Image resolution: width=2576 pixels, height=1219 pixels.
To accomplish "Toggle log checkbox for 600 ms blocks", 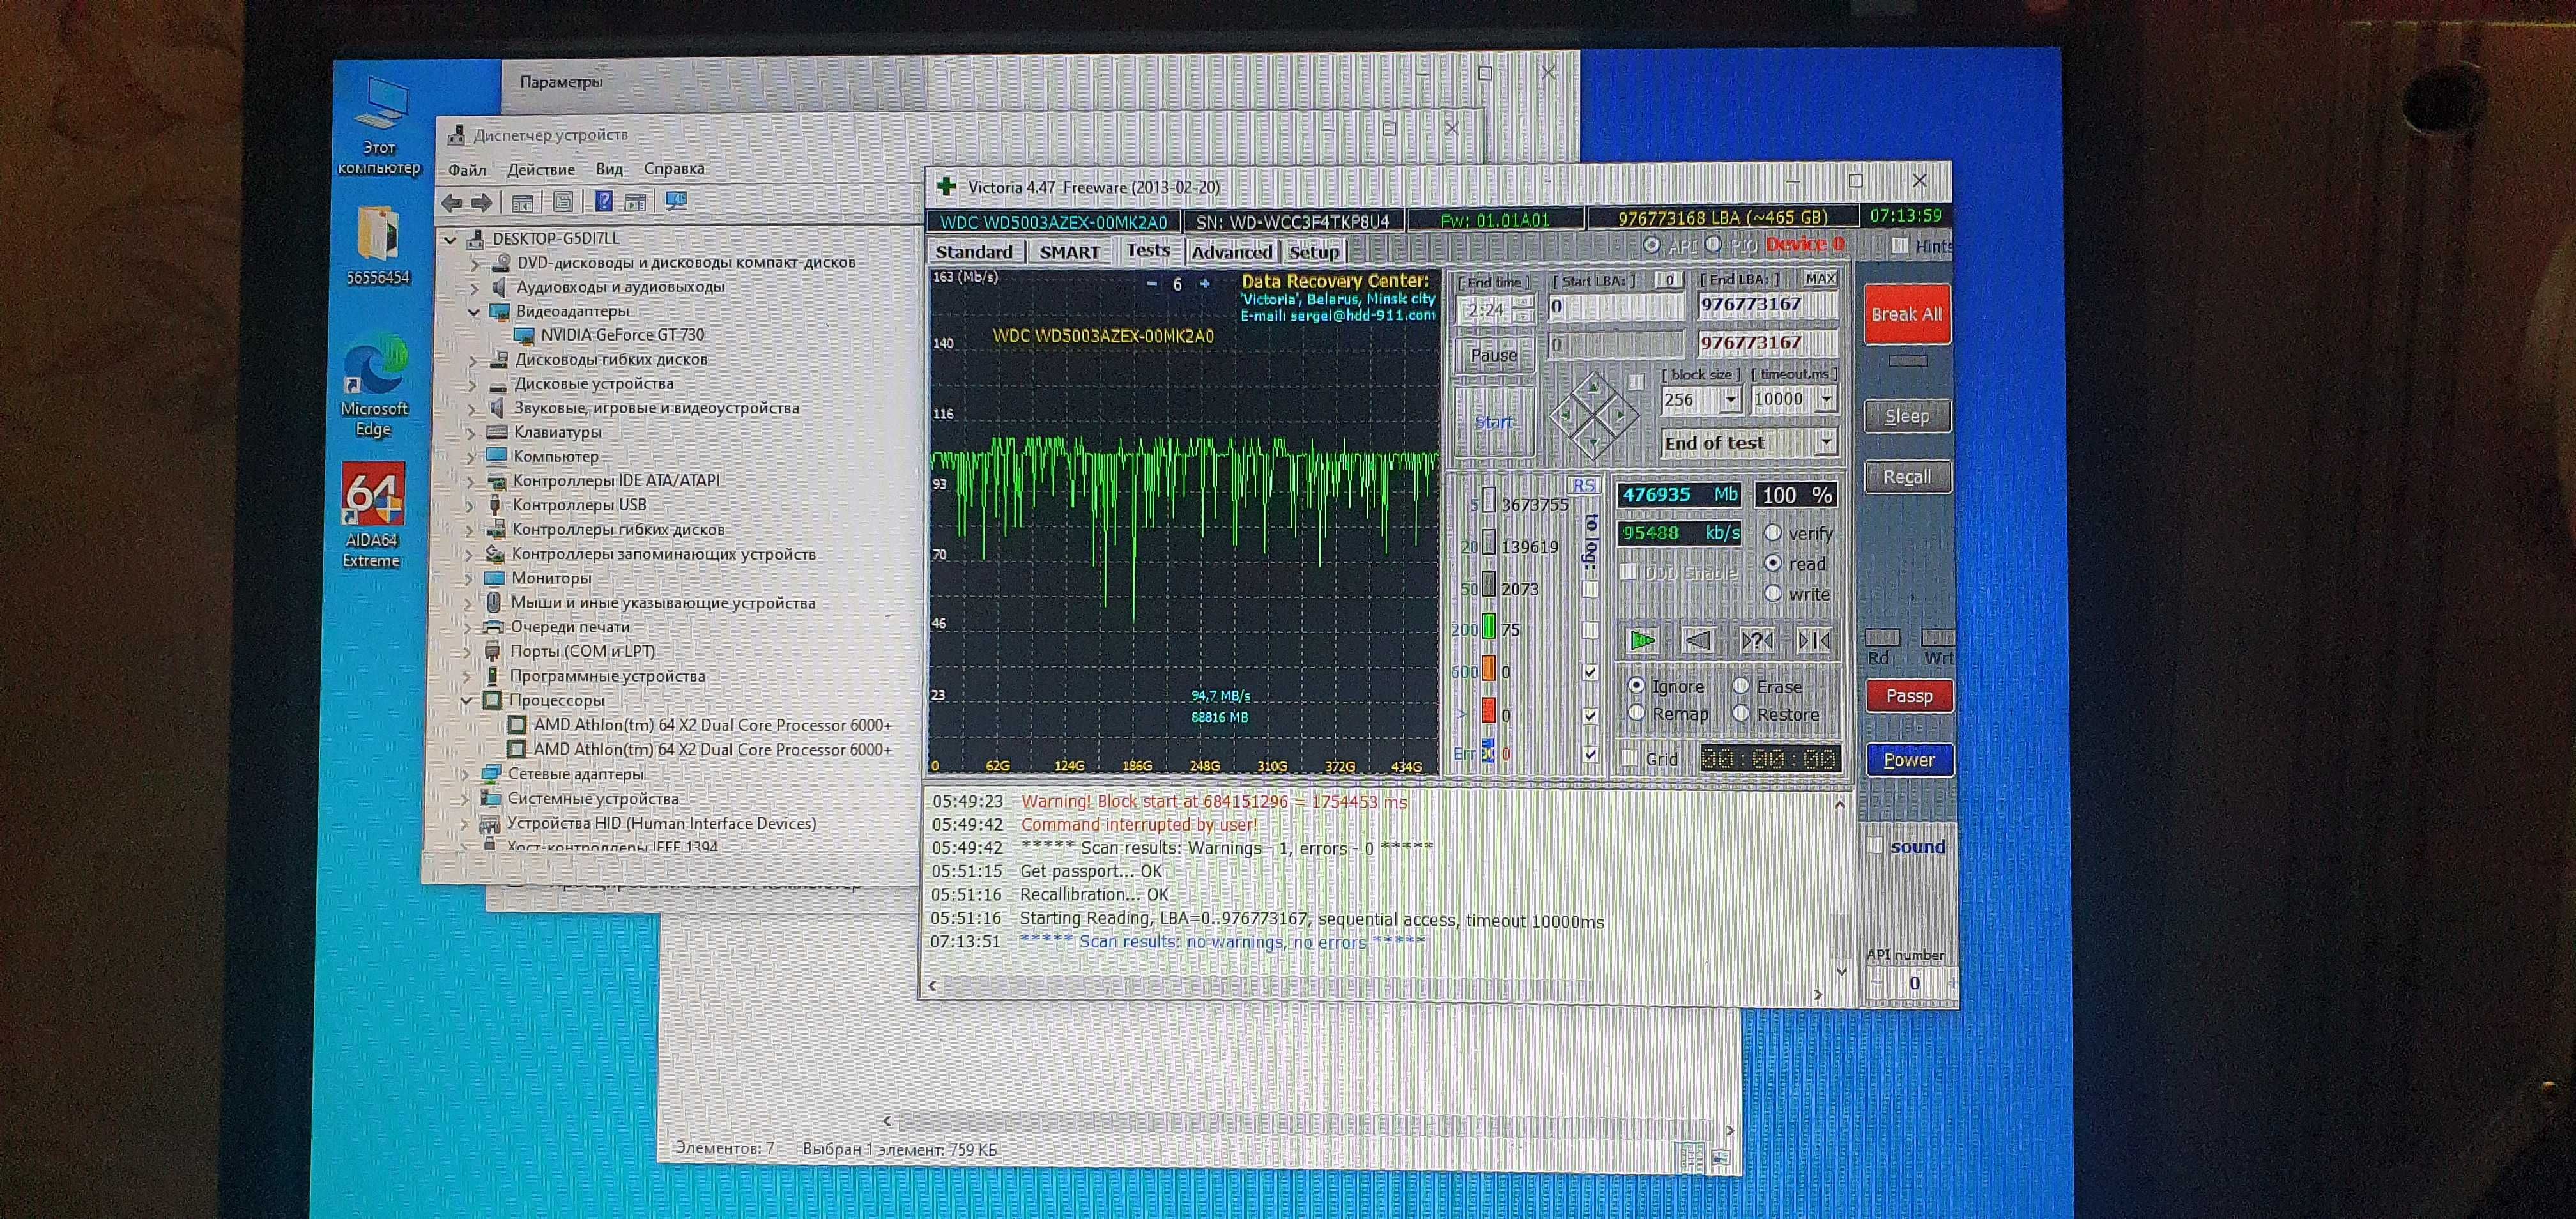I will pos(1590,672).
